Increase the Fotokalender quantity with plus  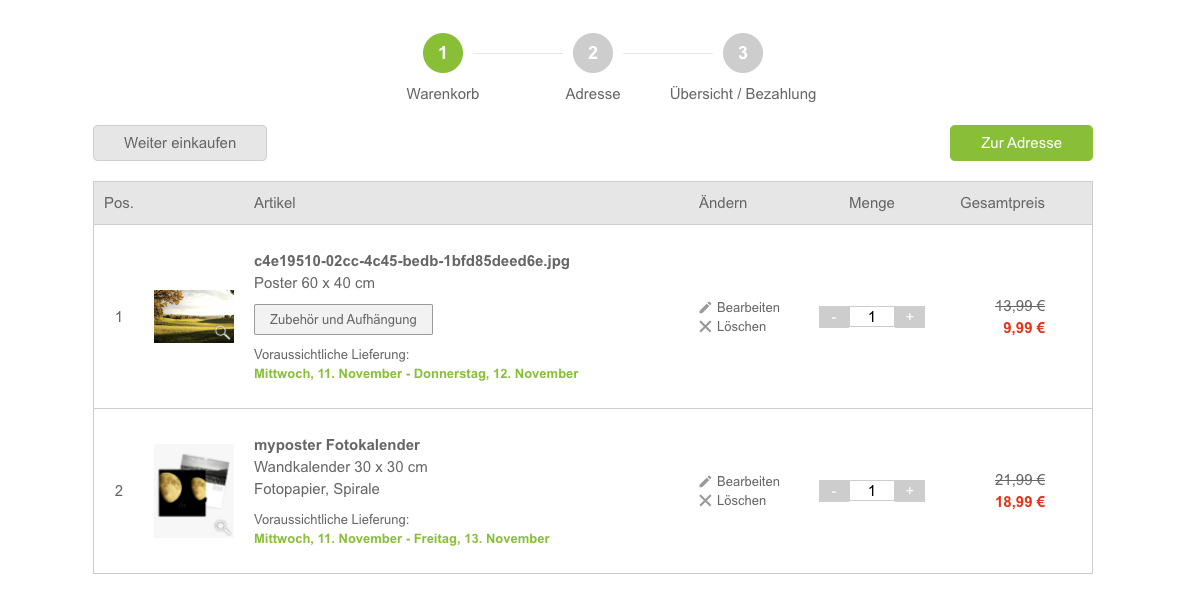pyautogui.click(x=909, y=491)
